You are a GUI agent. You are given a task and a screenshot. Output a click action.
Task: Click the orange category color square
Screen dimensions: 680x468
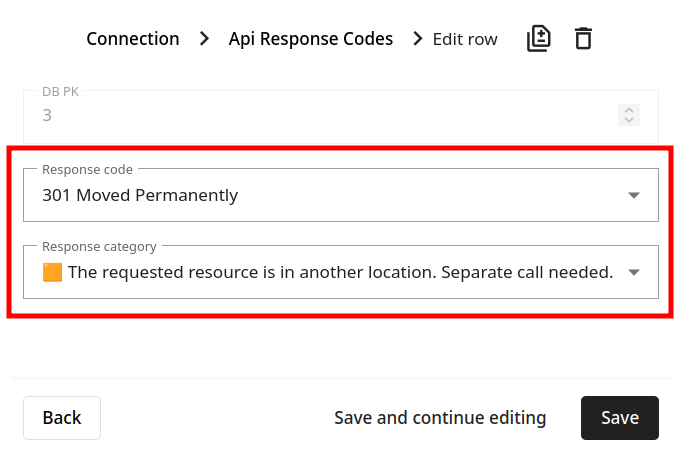pyautogui.click(x=52, y=272)
